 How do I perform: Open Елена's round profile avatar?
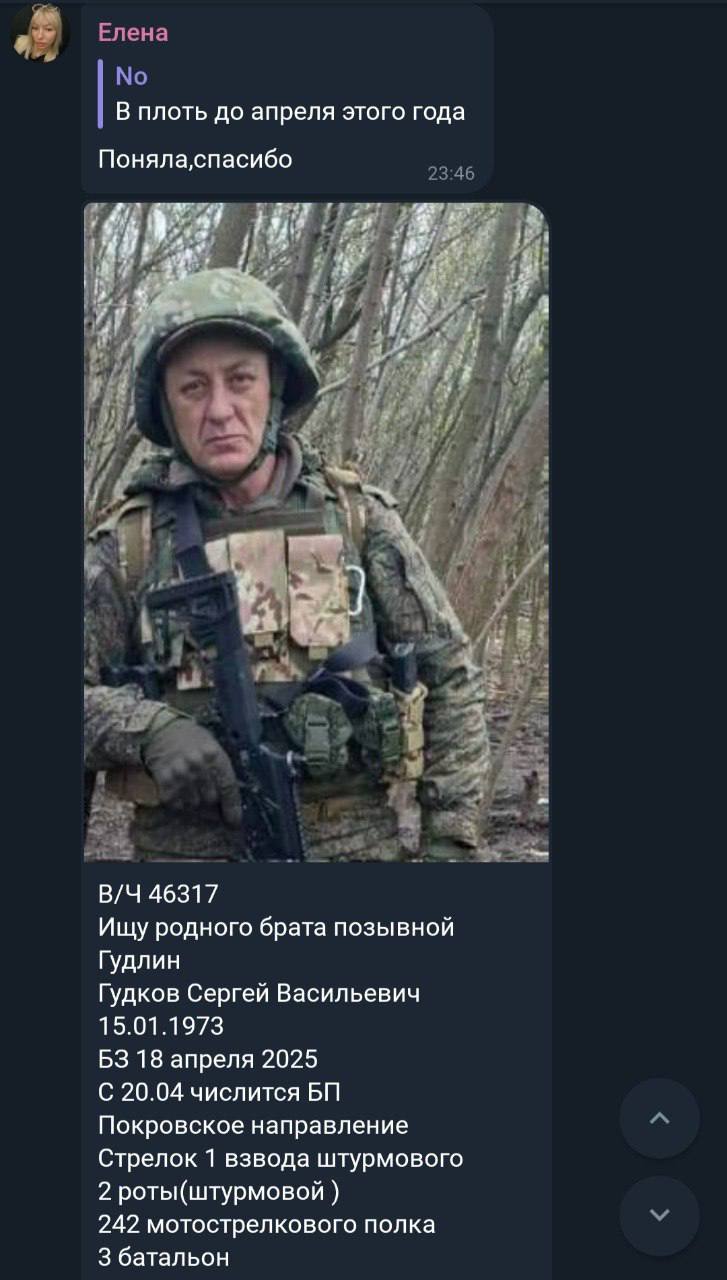41,33
